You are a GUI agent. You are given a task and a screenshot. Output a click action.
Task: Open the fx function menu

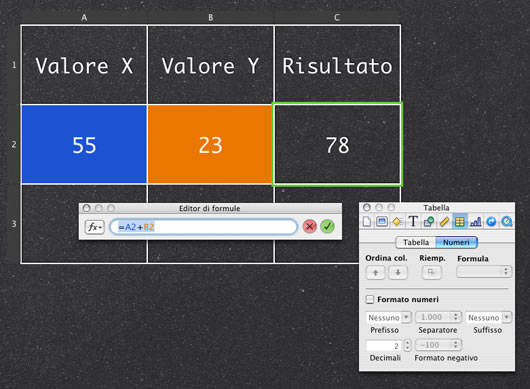[95, 227]
